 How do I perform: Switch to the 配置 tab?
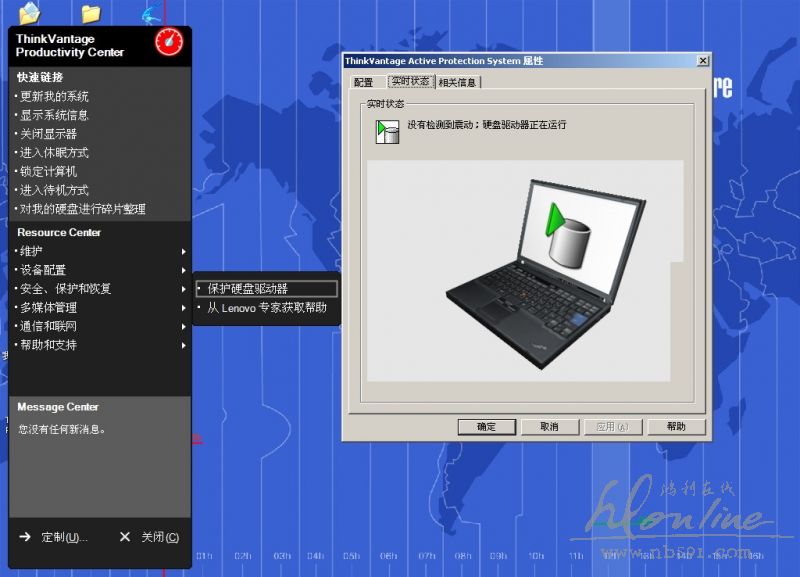point(363,82)
